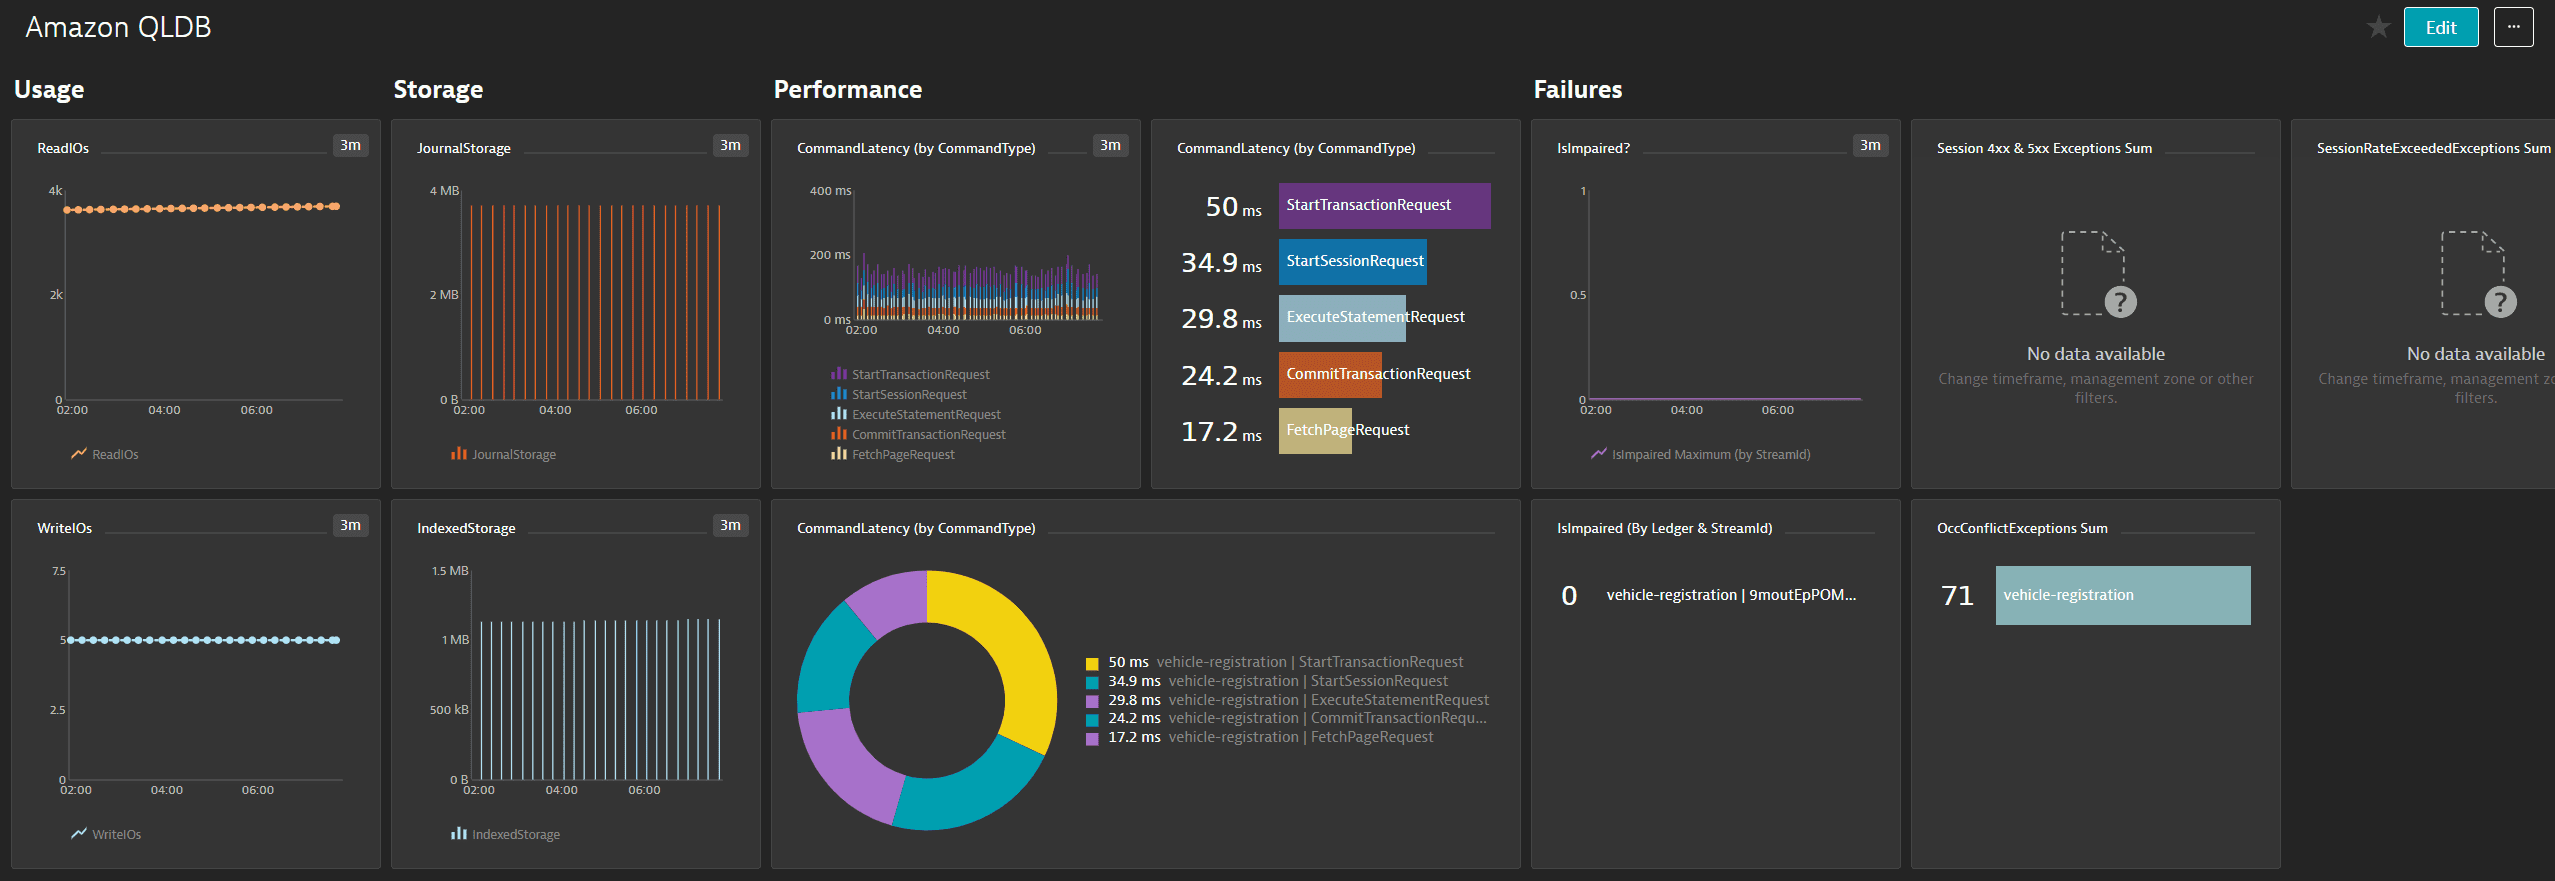This screenshot has height=881, width=2555.
Task: Click the 3m badge on IndexedStorage tile
Action: tap(730, 525)
